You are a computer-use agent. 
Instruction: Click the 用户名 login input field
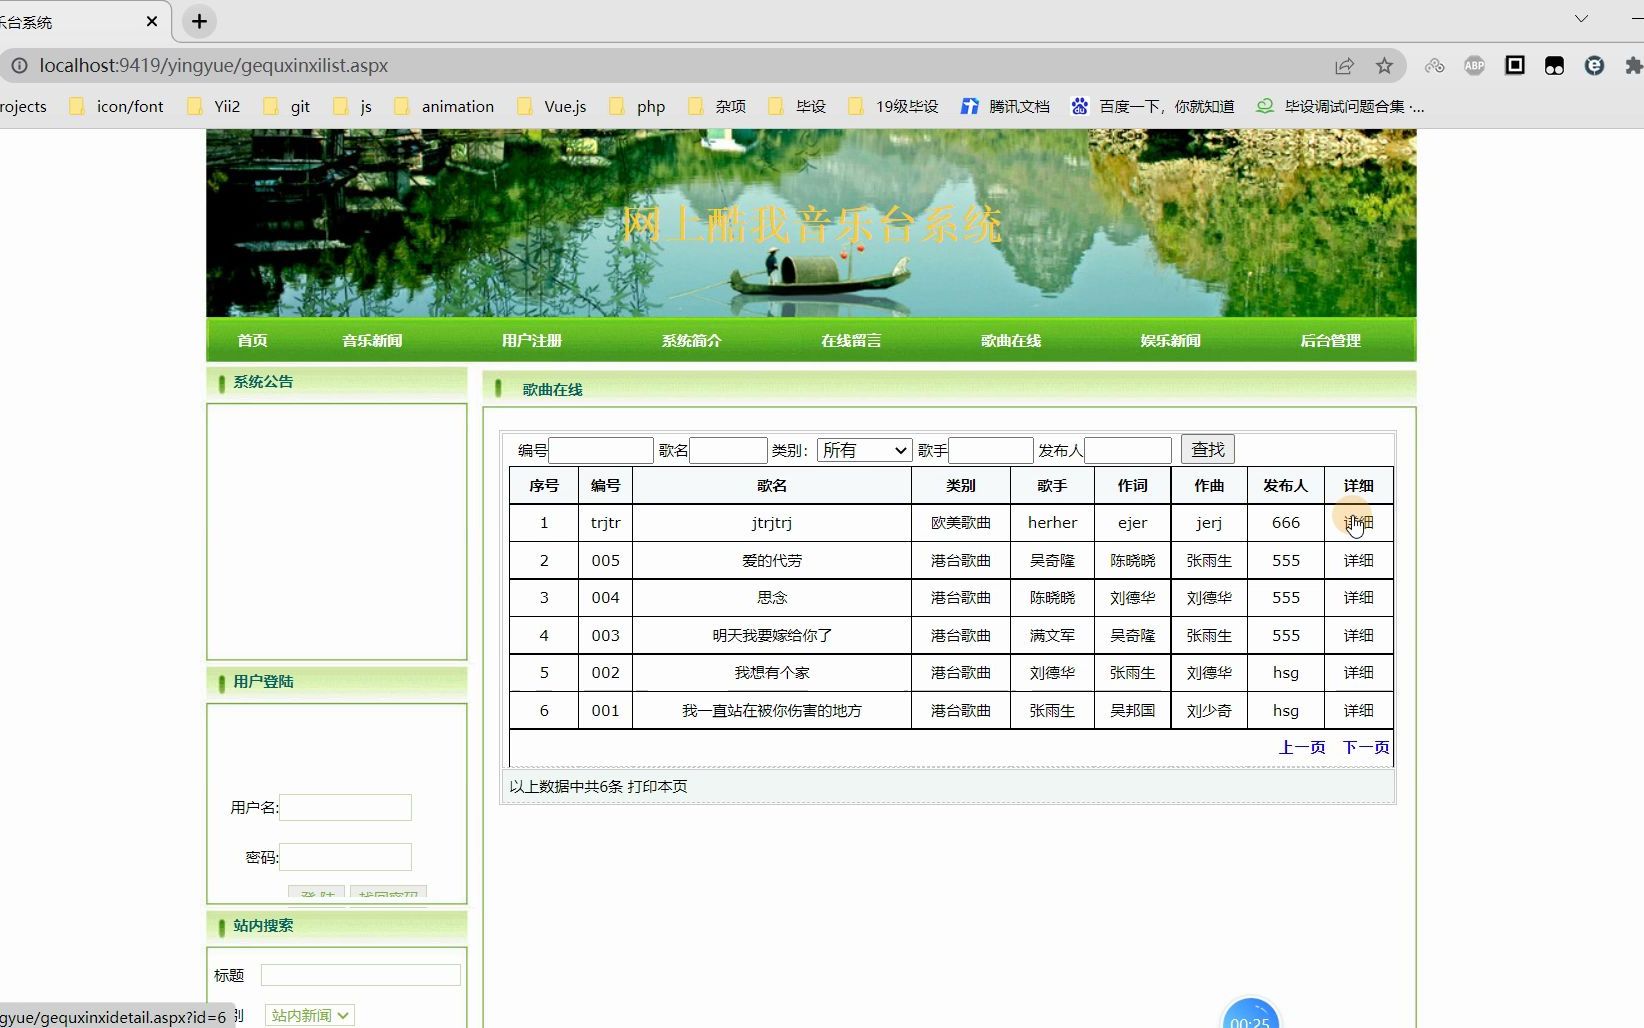[x=345, y=808]
